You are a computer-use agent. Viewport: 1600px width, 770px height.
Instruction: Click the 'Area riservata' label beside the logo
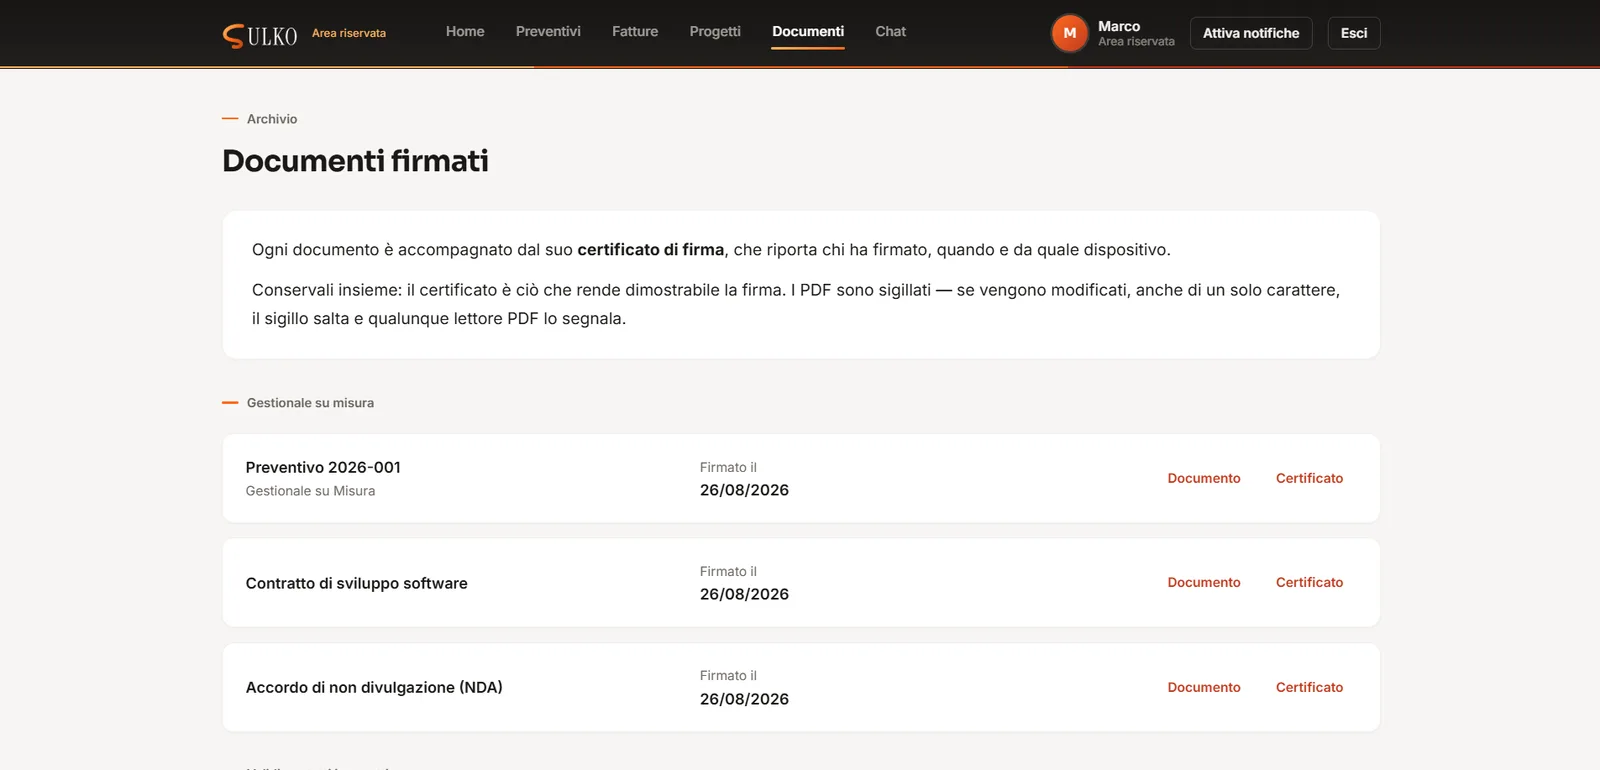349,33
